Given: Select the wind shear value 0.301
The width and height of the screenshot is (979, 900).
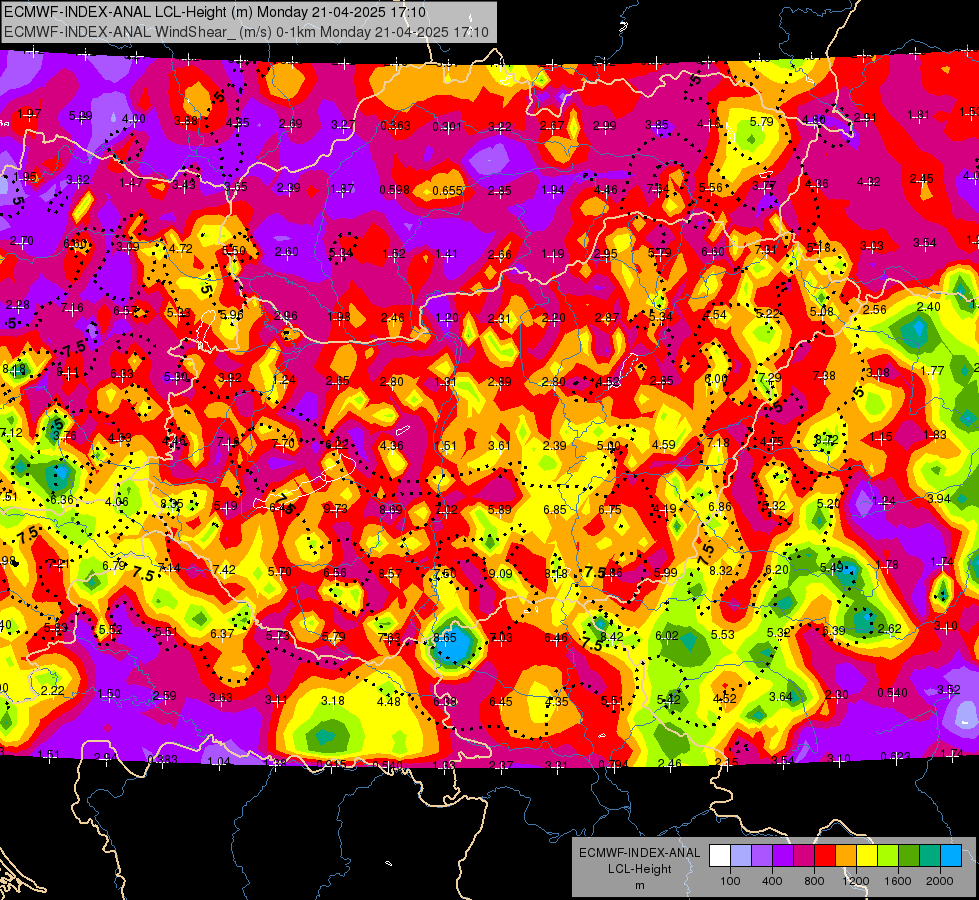Looking at the screenshot, I should click(x=447, y=127).
